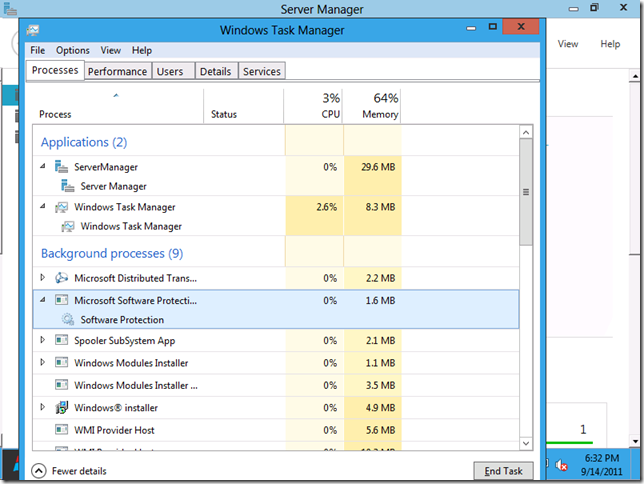This screenshot has height=484, width=644.
Task: Click the muted volume tray icon
Action: 561,465
